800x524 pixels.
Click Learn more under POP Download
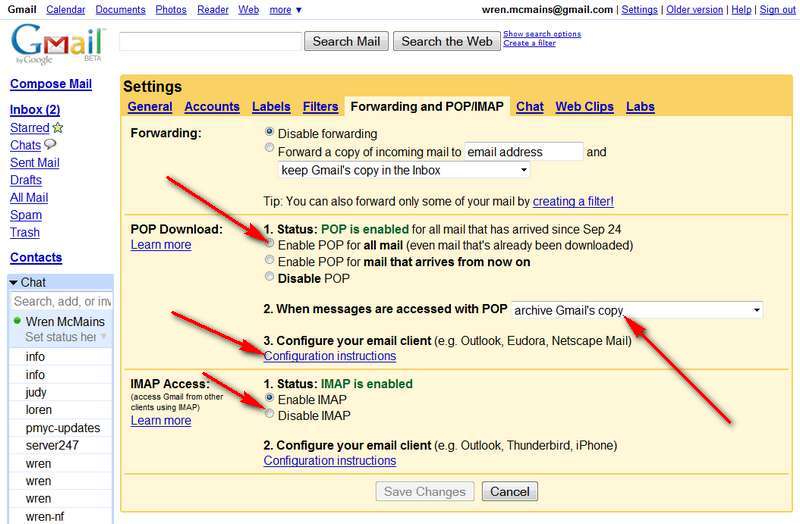tap(161, 245)
